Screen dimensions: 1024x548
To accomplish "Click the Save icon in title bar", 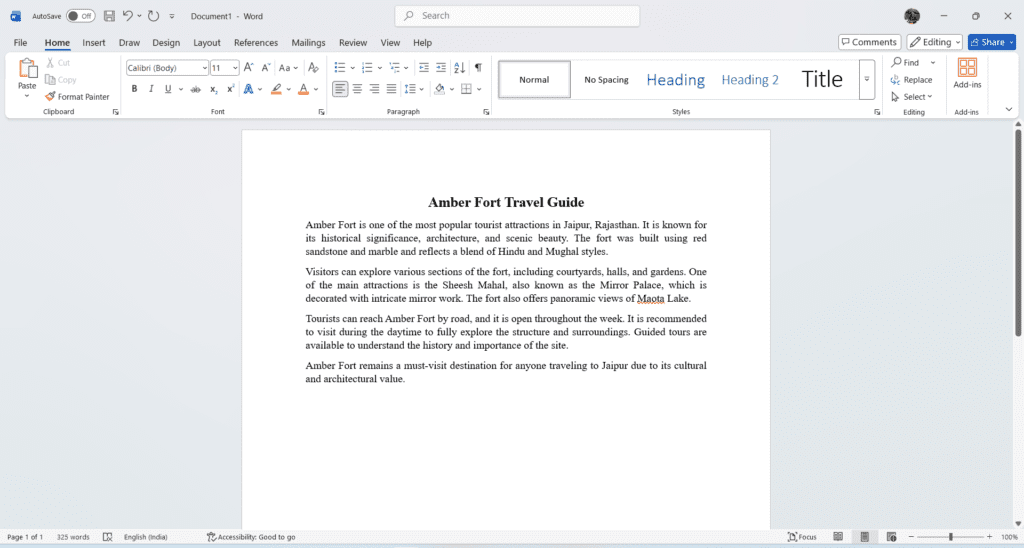I will pyautogui.click(x=109, y=16).
